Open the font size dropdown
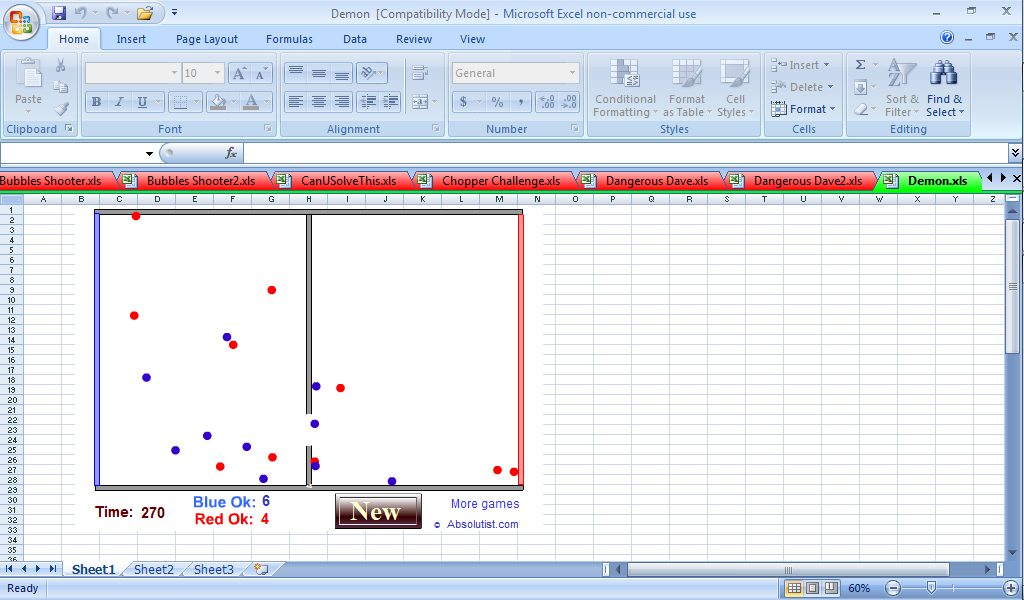 tap(217, 73)
